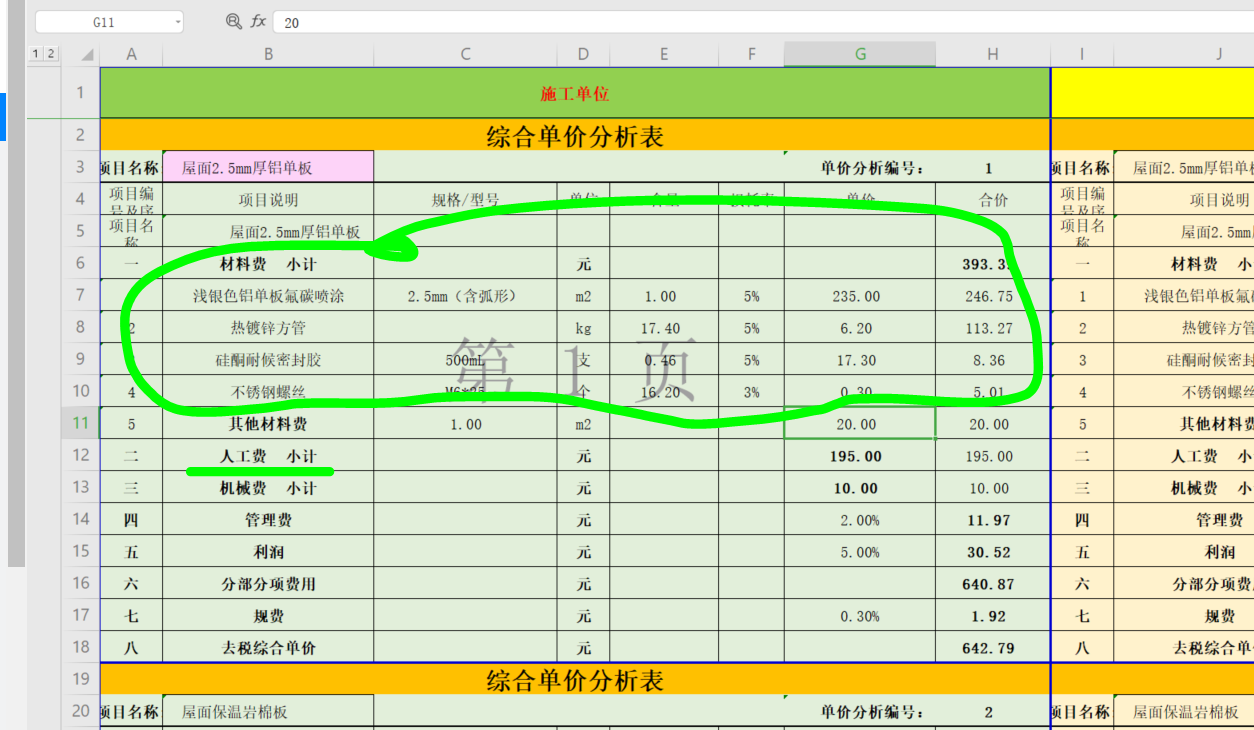Image resolution: width=1254 pixels, height=730 pixels.
Task: Click the formula bar containing 20
Action: point(763,21)
